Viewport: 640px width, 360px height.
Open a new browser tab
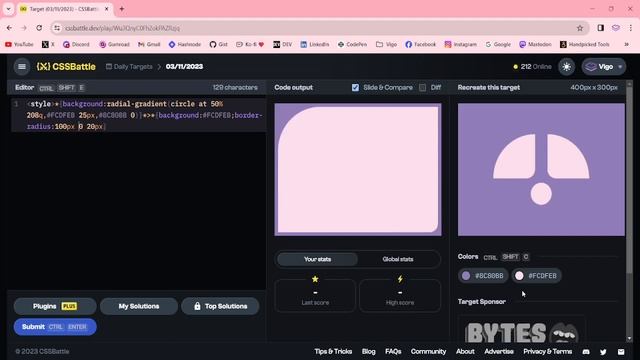tap(122, 9)
